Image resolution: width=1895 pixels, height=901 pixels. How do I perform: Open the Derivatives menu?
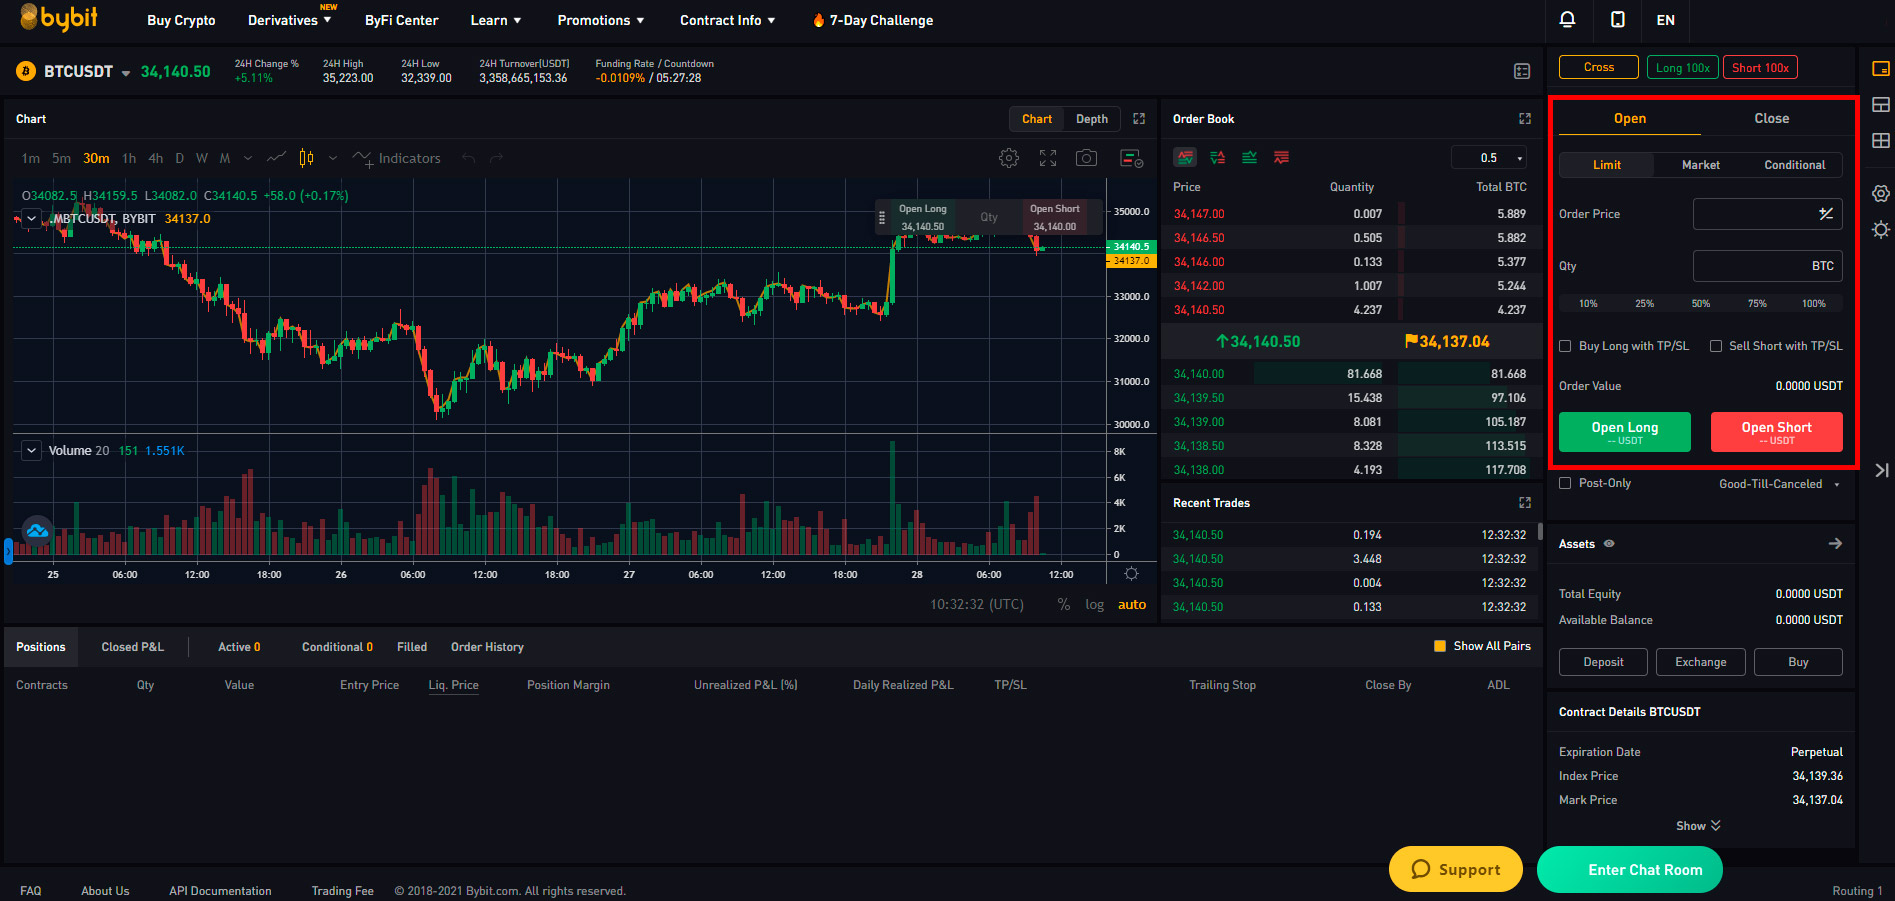(x=289, y=20)
